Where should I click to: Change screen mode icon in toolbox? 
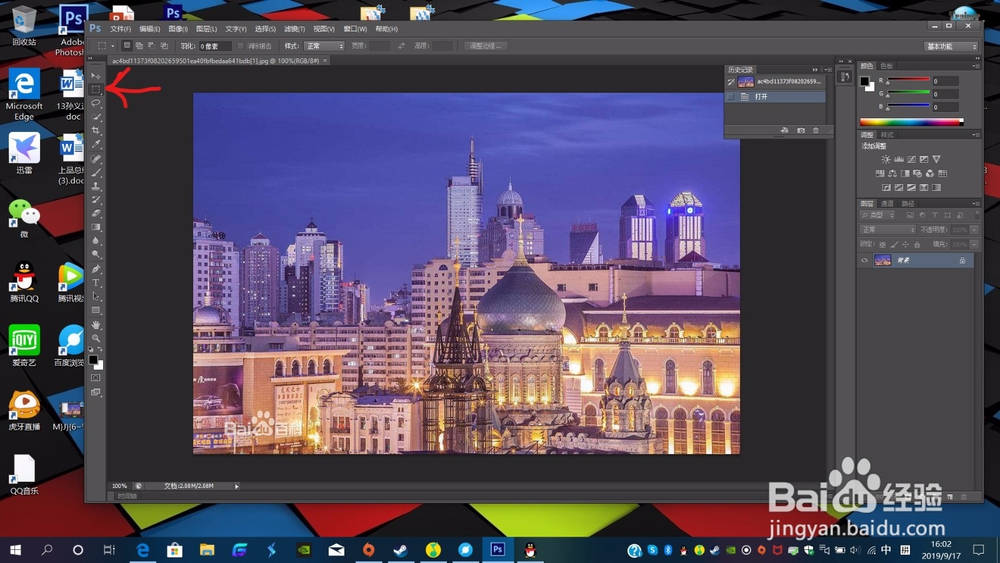(96, 392)
